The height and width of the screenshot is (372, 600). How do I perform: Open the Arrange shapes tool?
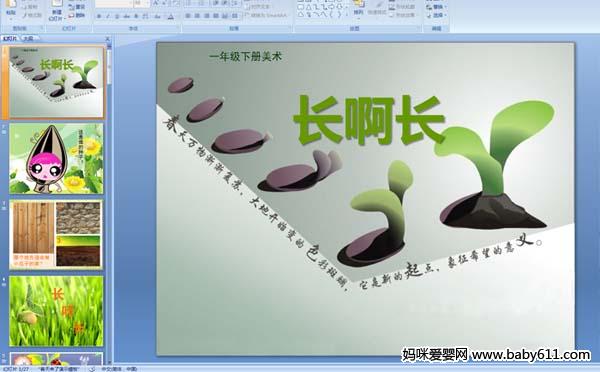pyautogui.click(x=359, y=9)
